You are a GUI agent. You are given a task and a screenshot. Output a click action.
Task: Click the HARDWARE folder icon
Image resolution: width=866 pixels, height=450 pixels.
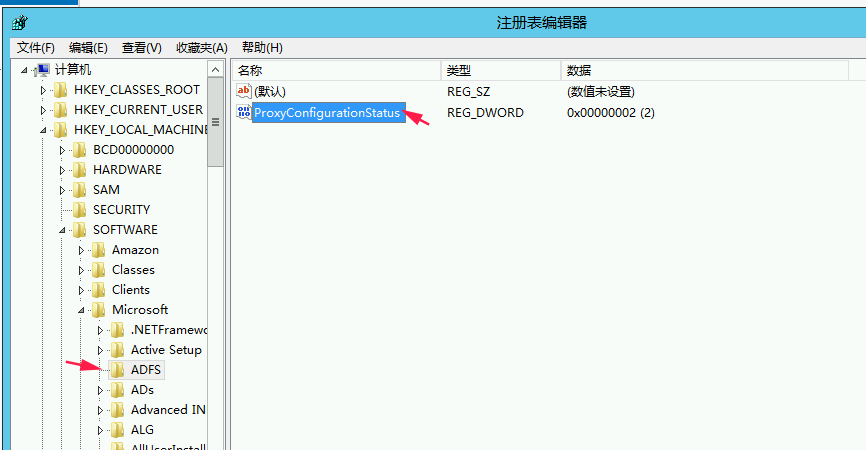click(x=80, y=170)
